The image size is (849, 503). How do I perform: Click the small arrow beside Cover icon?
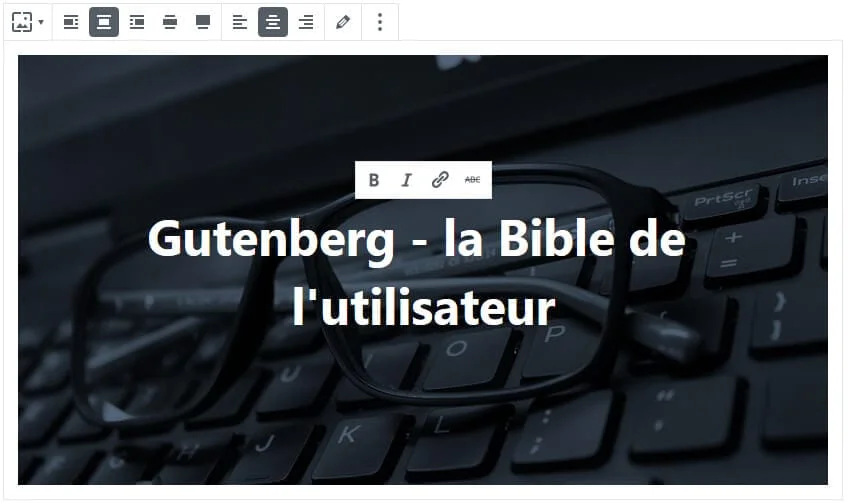(41, 22)
